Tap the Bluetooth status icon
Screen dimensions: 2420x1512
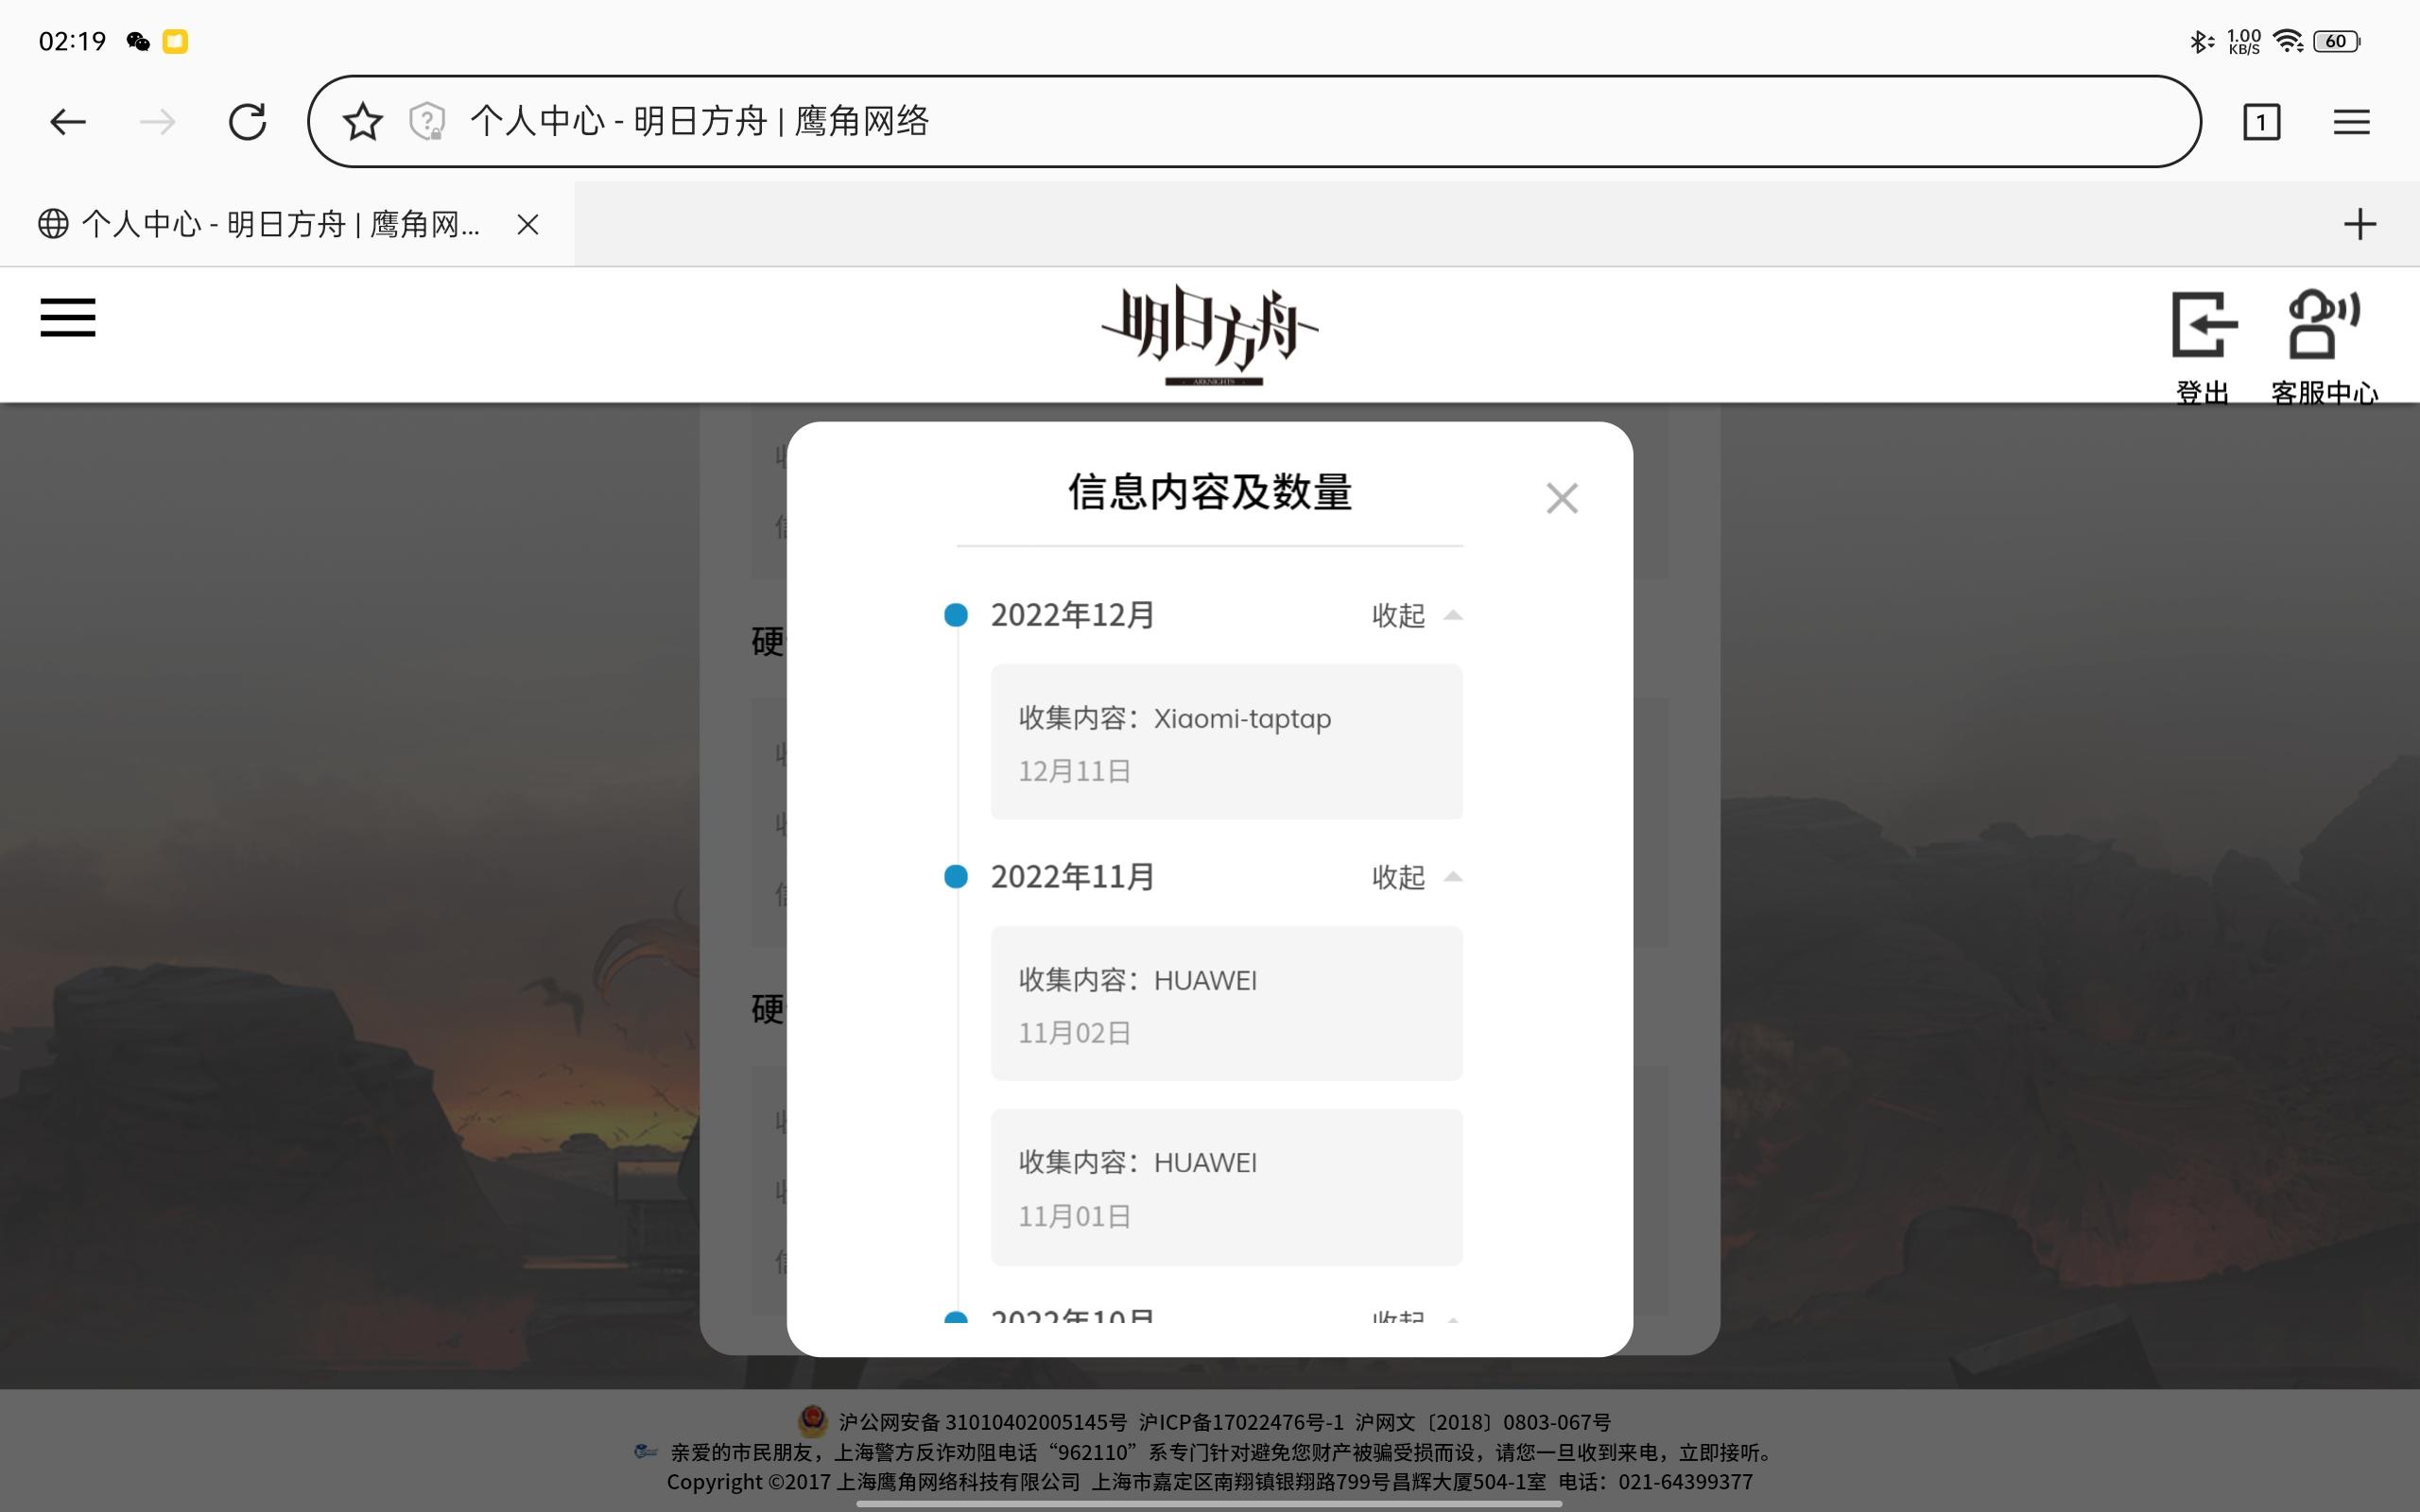point(2201,41)
